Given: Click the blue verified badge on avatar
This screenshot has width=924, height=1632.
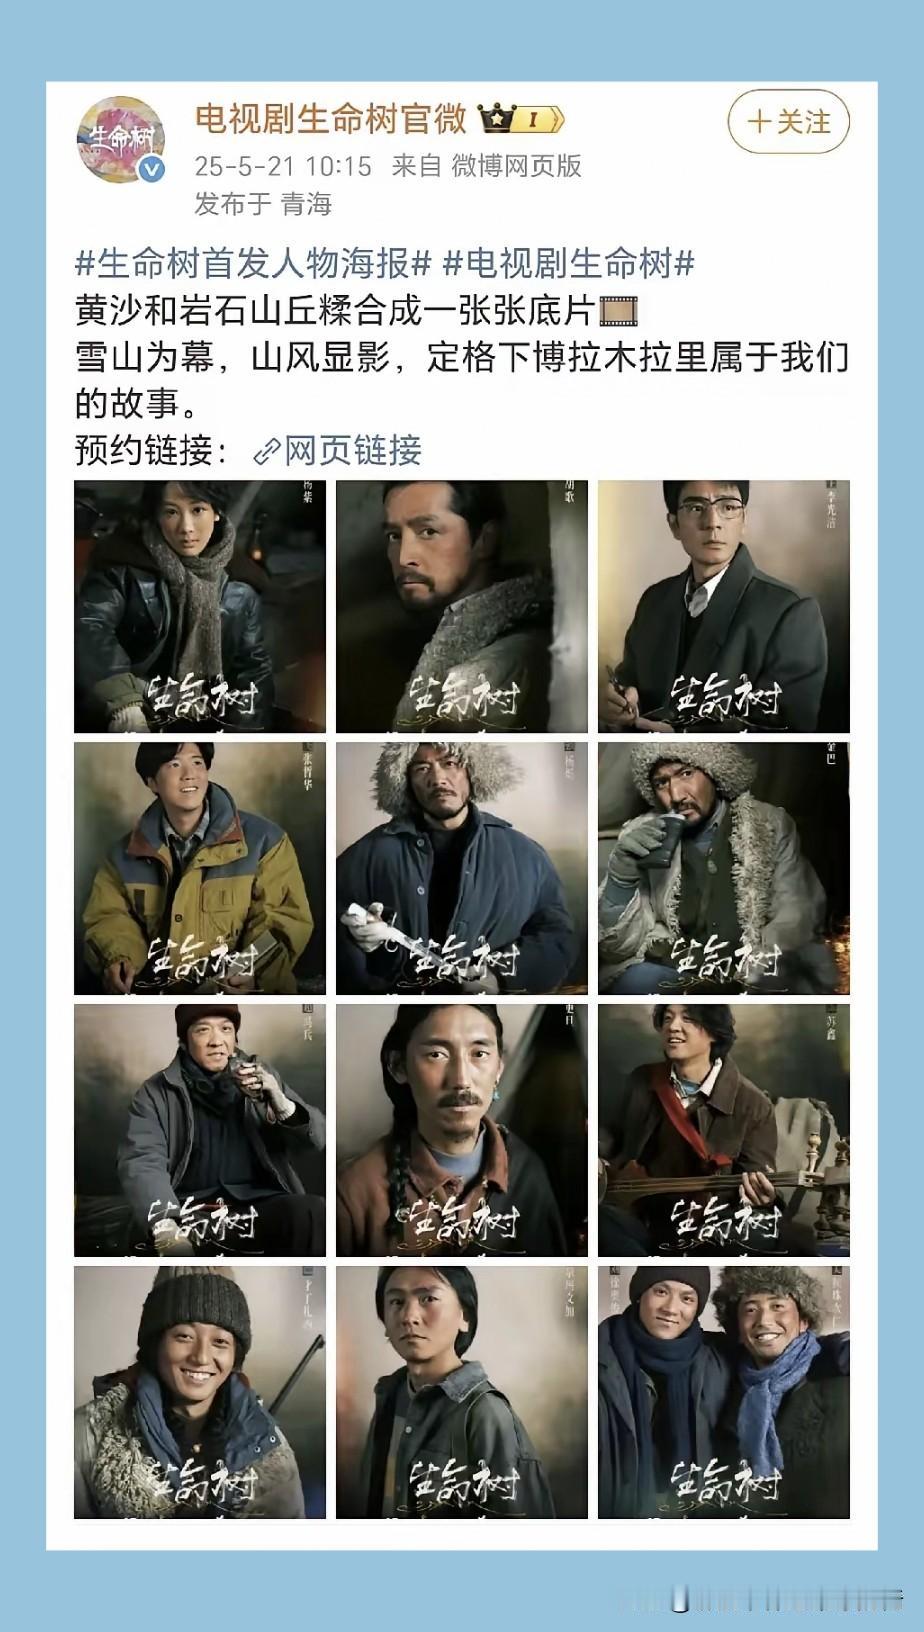Looking at the screenshot, I should coord(151,168).
